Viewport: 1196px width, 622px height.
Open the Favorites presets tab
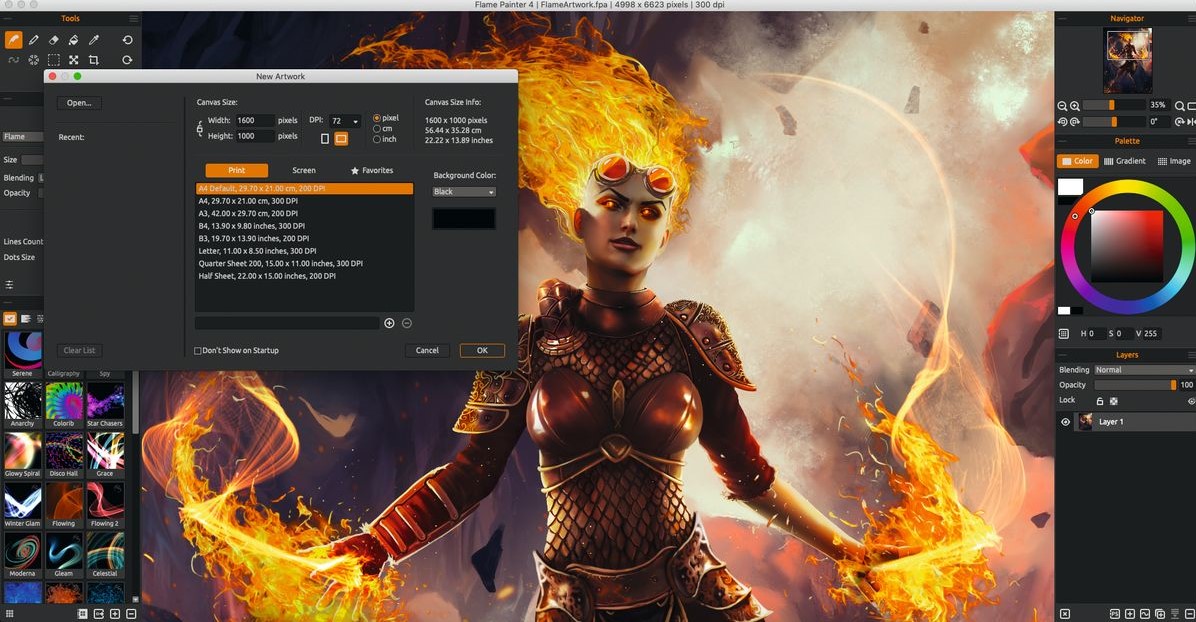pos(371,170)
